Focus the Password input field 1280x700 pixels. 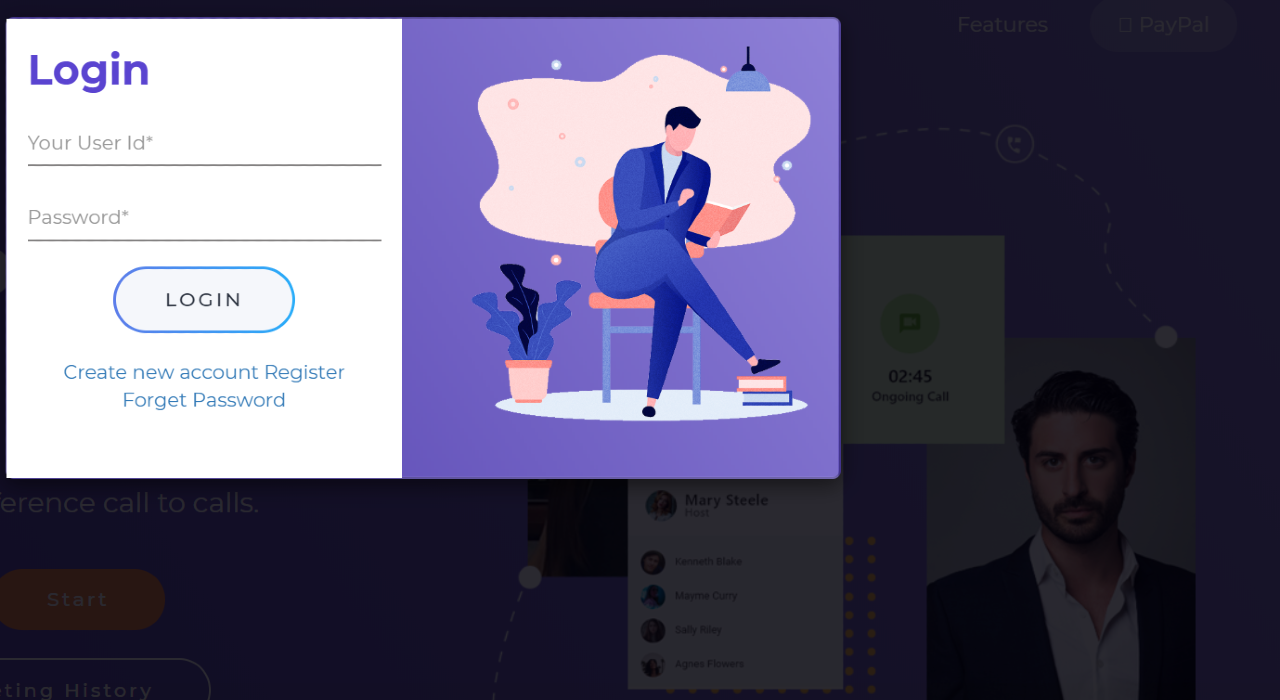pos(204,218)
